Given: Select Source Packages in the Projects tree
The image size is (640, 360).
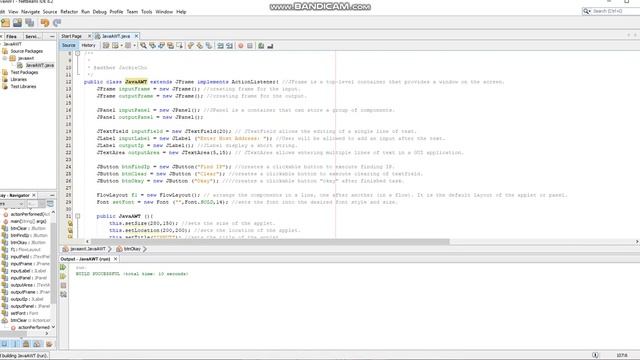Looking at the screenshot, I should (27, 51).
